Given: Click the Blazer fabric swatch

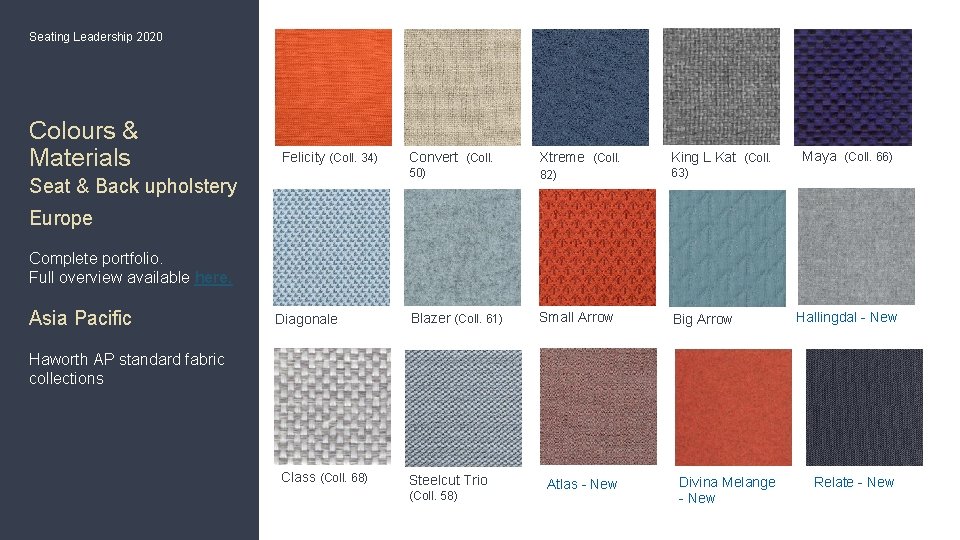Looking at the screenshot, I should tap(462, 247).
